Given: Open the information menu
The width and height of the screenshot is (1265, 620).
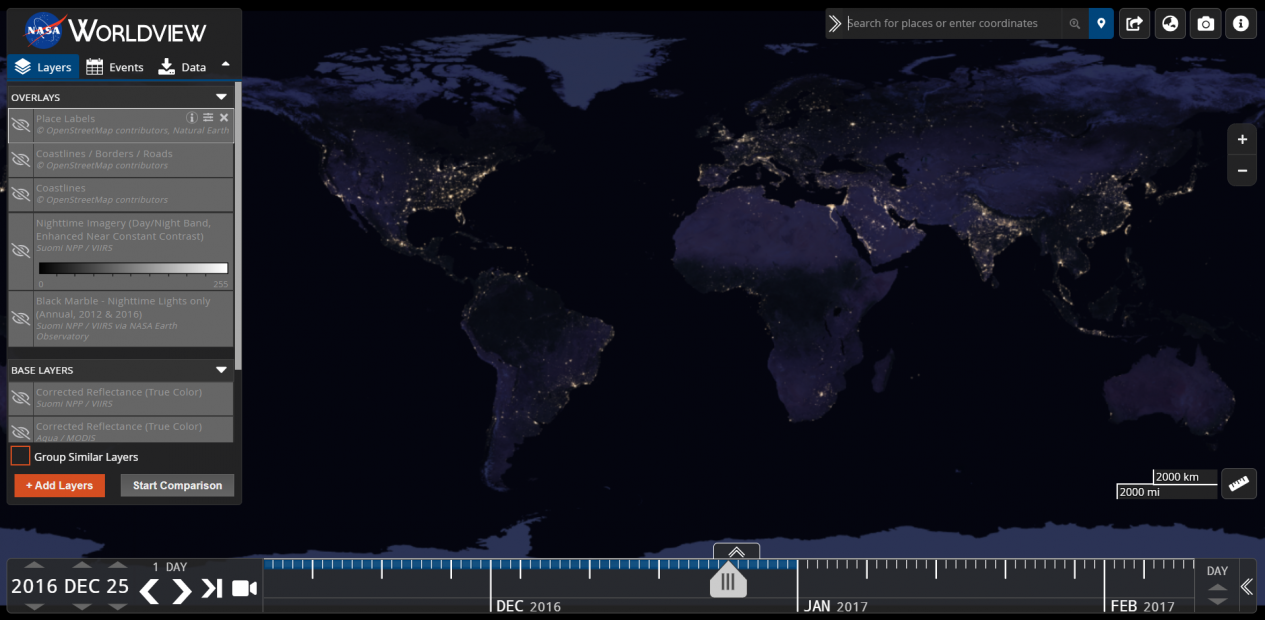Looking at the screenshot, I should coord(1241,23).
